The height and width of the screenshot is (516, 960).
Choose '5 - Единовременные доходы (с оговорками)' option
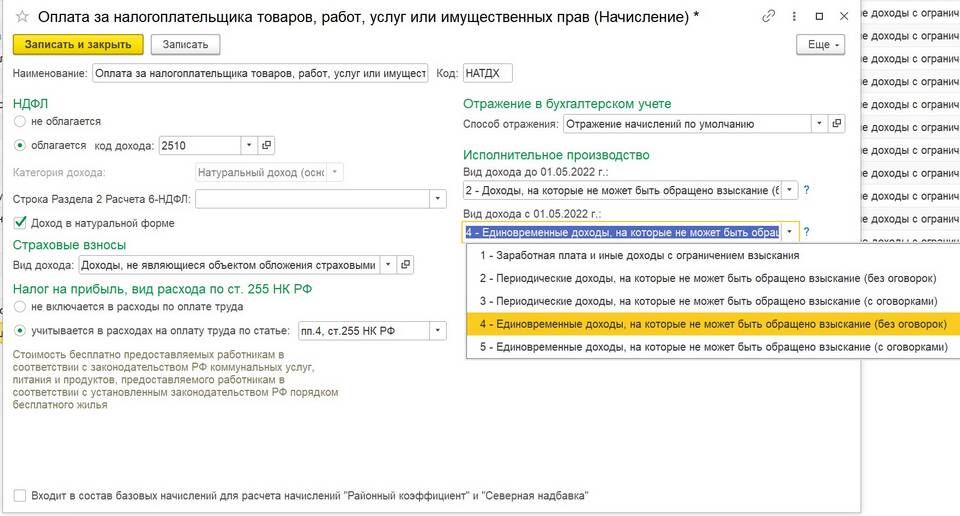[x=712, y=348]
